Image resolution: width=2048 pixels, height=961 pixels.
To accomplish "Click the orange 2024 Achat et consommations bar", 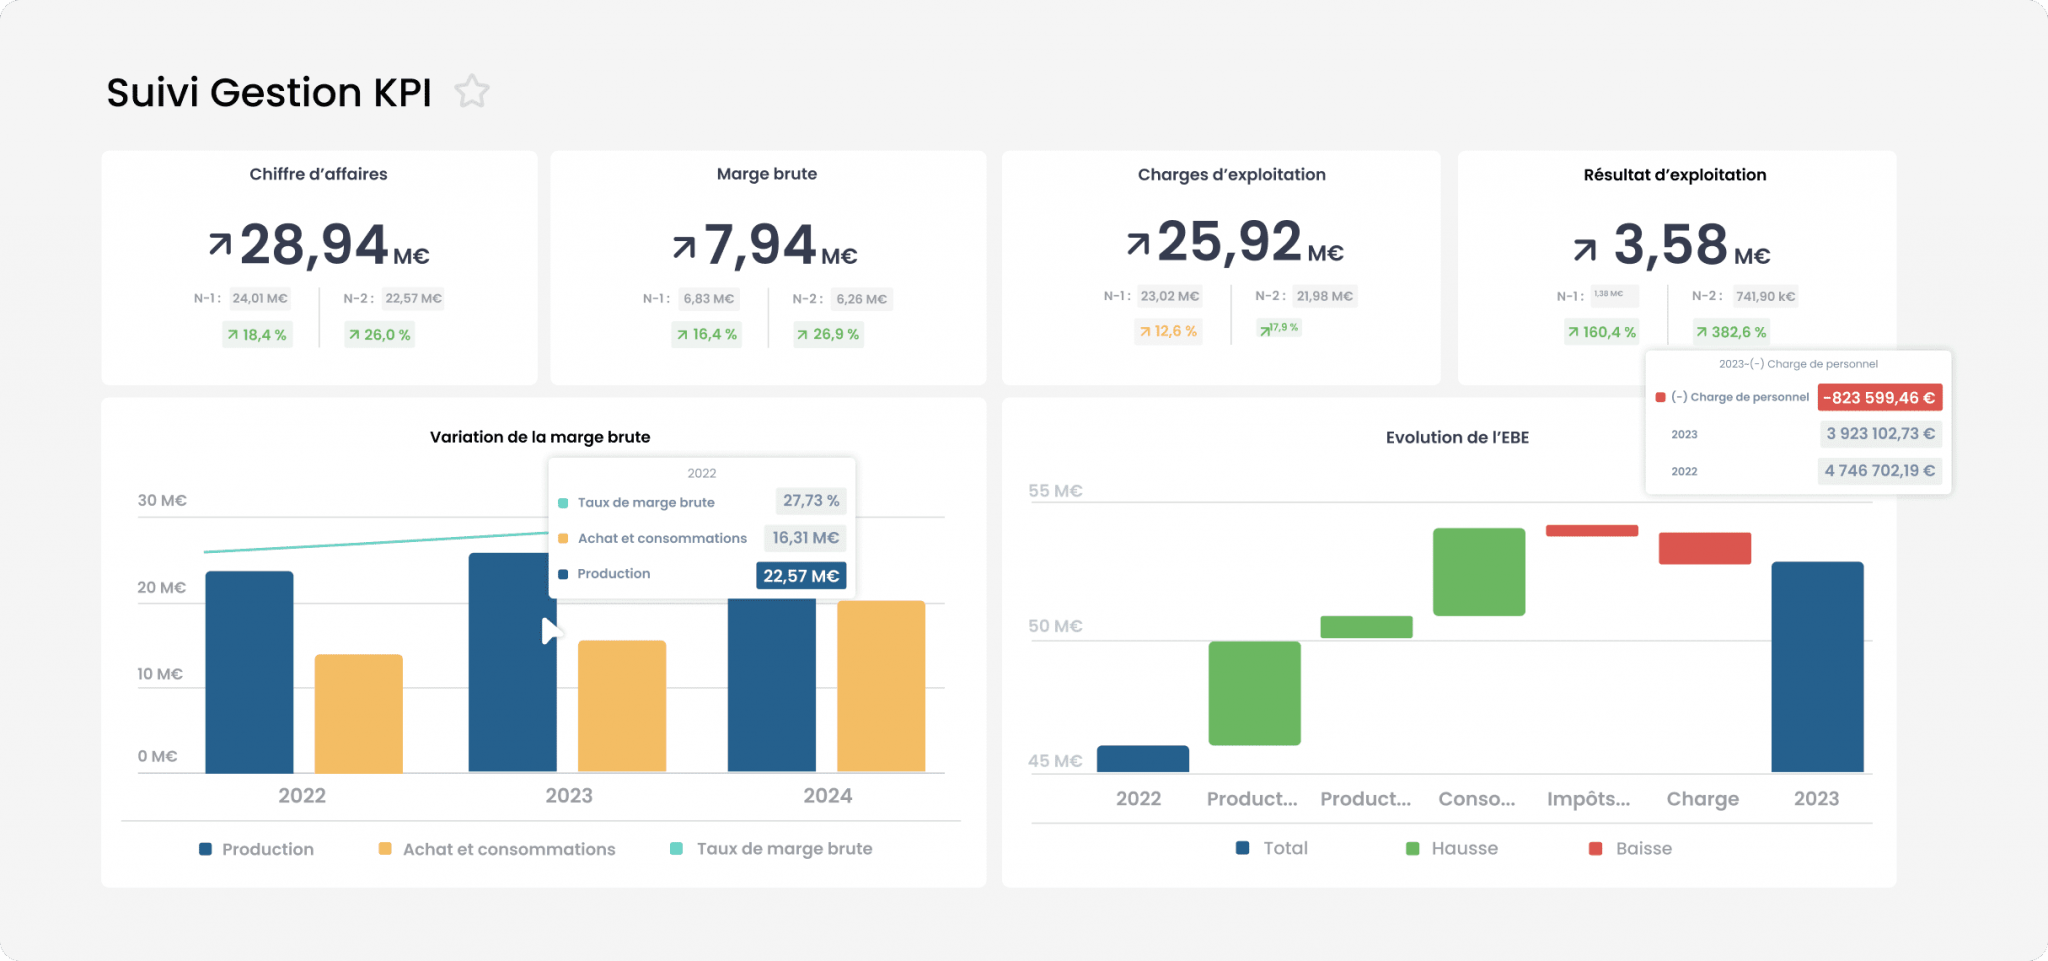I will pos(881,686).
